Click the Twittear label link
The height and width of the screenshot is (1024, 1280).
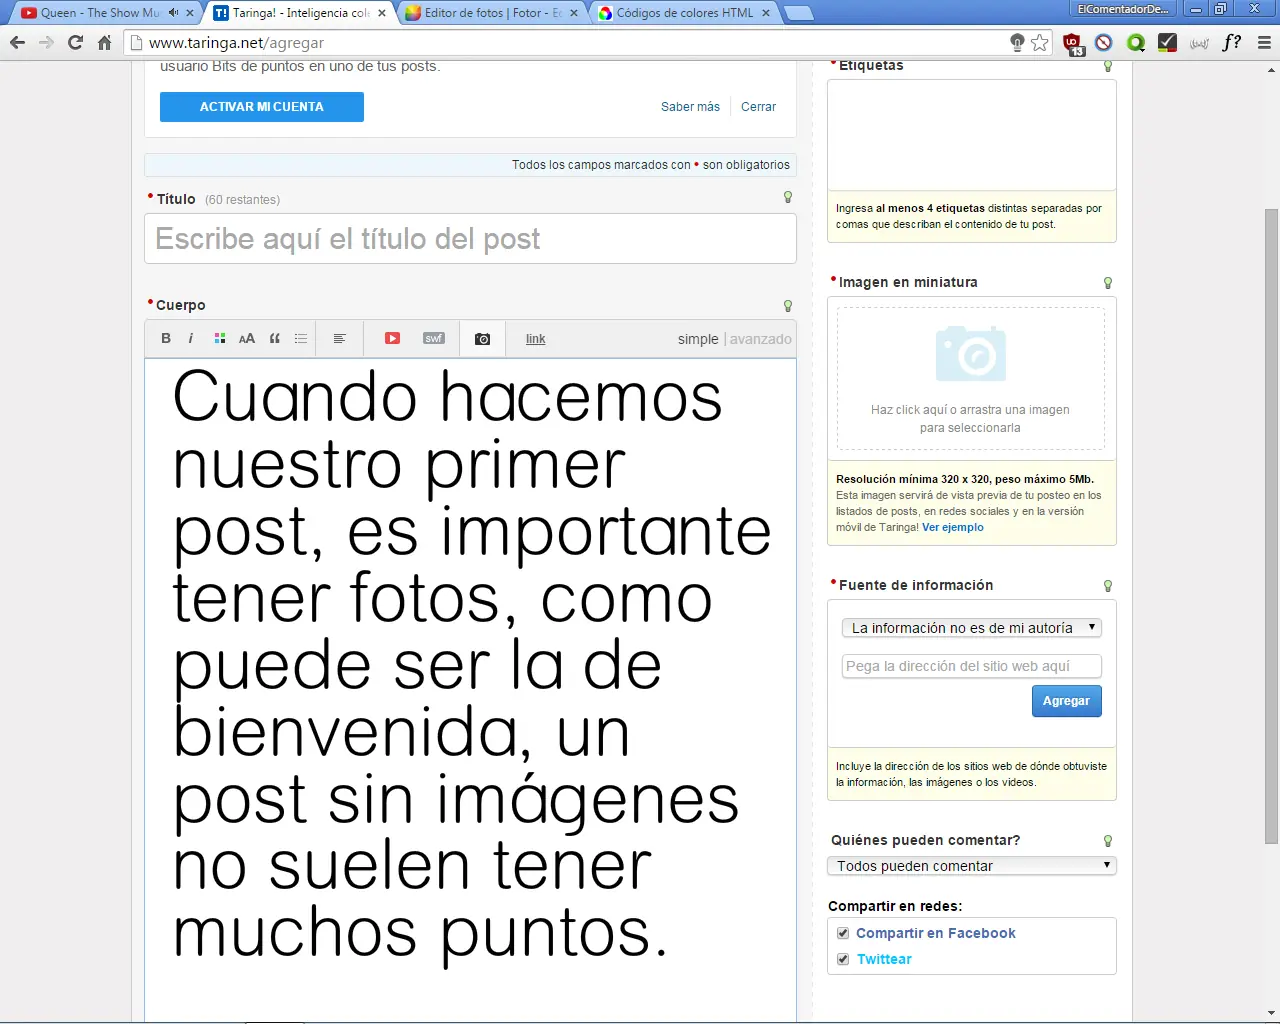click(x=884, y=959)
